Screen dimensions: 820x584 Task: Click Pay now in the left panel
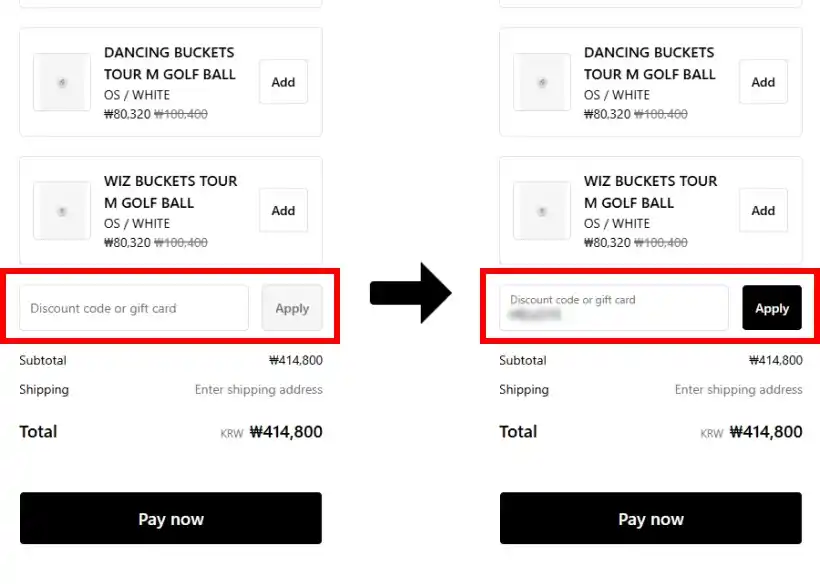click(171, 519)
